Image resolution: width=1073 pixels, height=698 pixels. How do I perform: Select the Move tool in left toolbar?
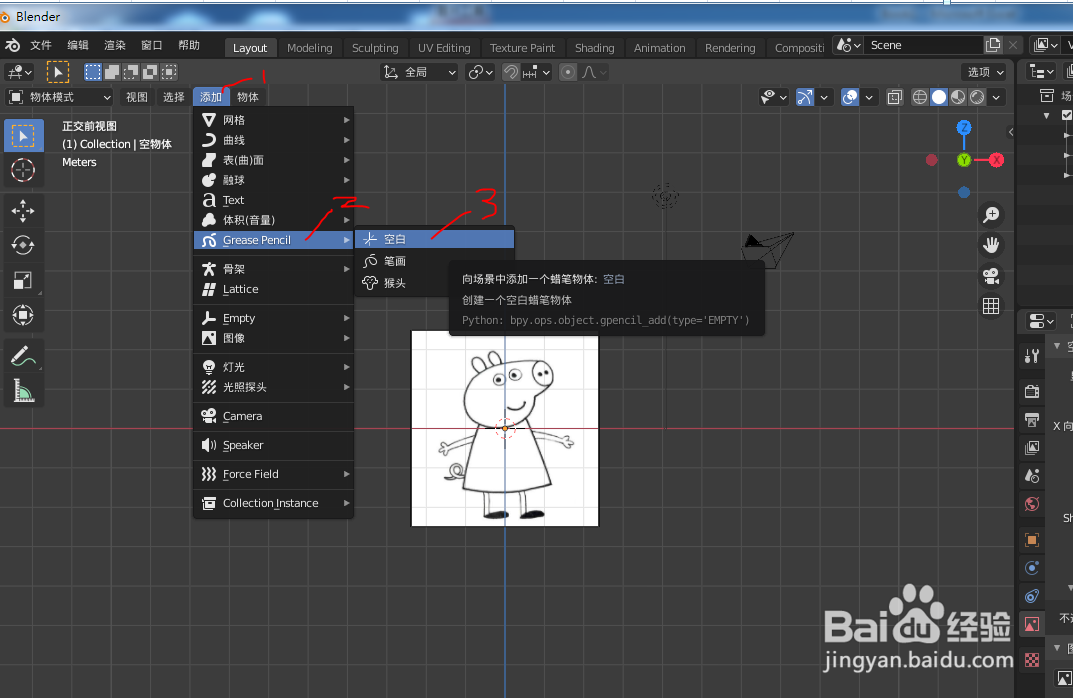click(x=23, y=211)
